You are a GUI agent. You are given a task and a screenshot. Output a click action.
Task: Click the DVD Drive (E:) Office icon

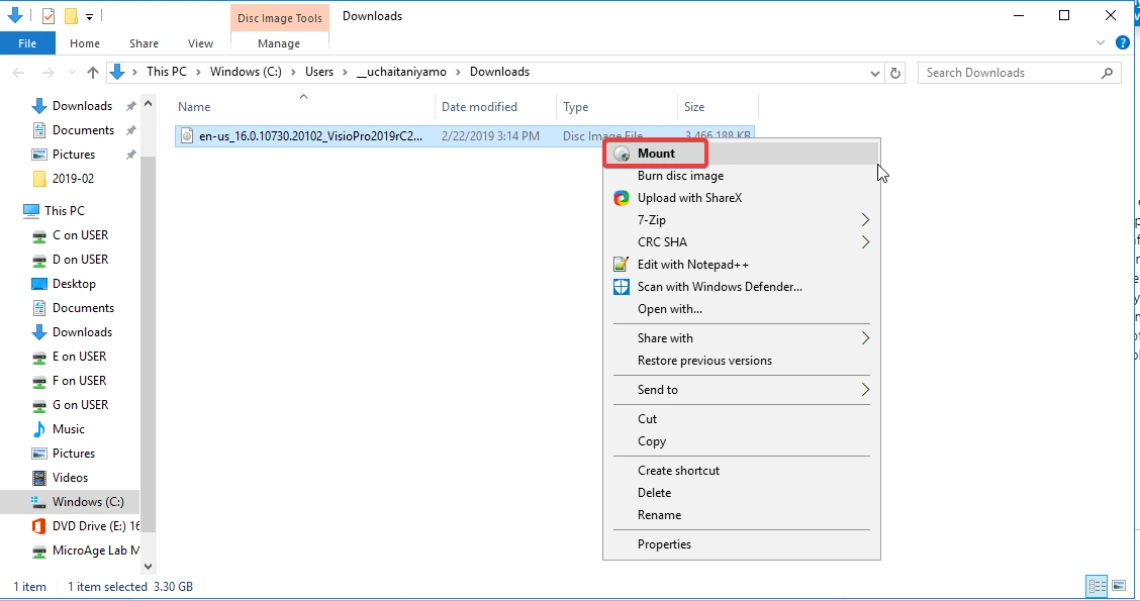39,526
